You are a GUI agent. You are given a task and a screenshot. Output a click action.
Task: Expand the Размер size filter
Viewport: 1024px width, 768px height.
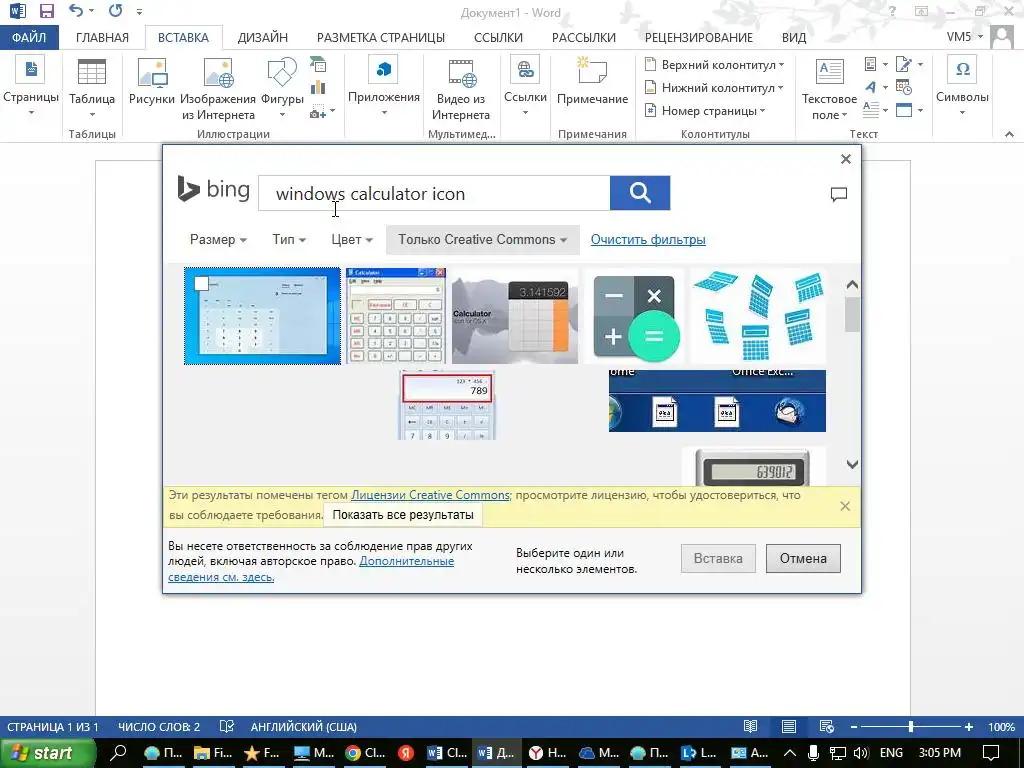[218, 240]
